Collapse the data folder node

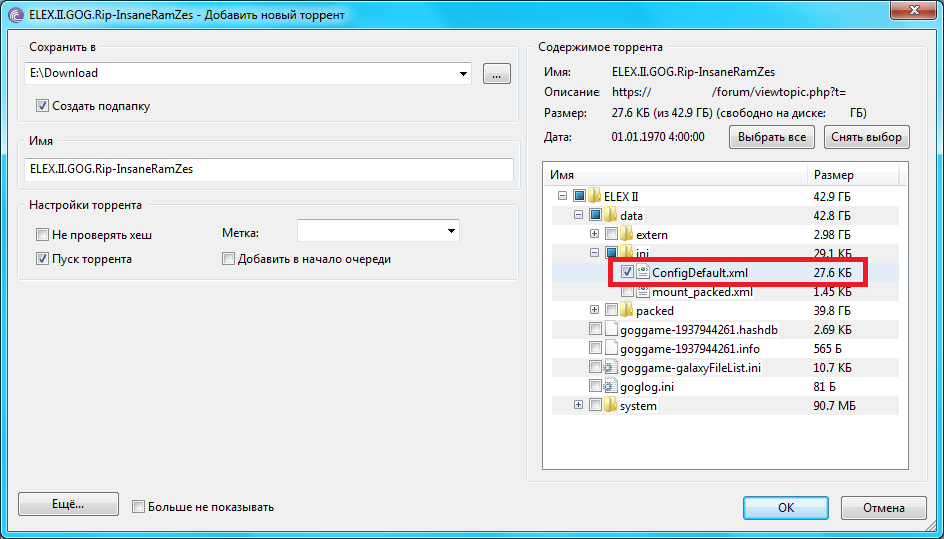click(x=579, y=215)
